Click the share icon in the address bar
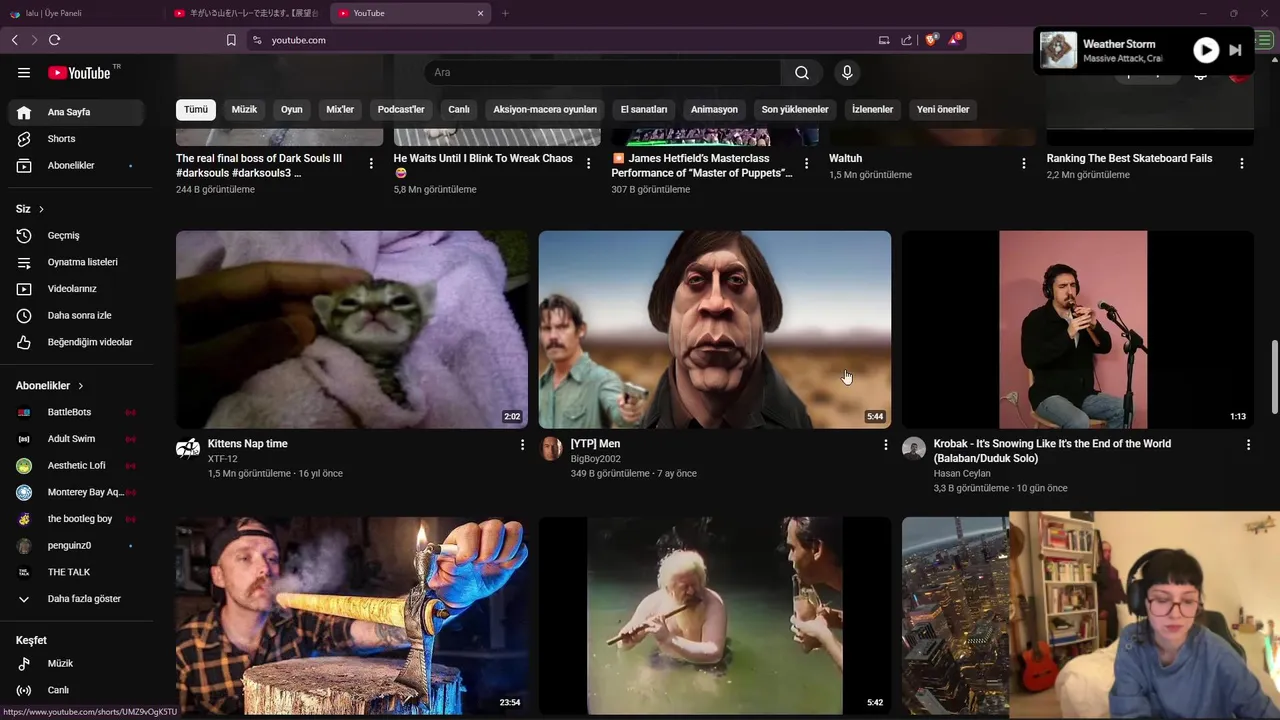 [906, 40]
